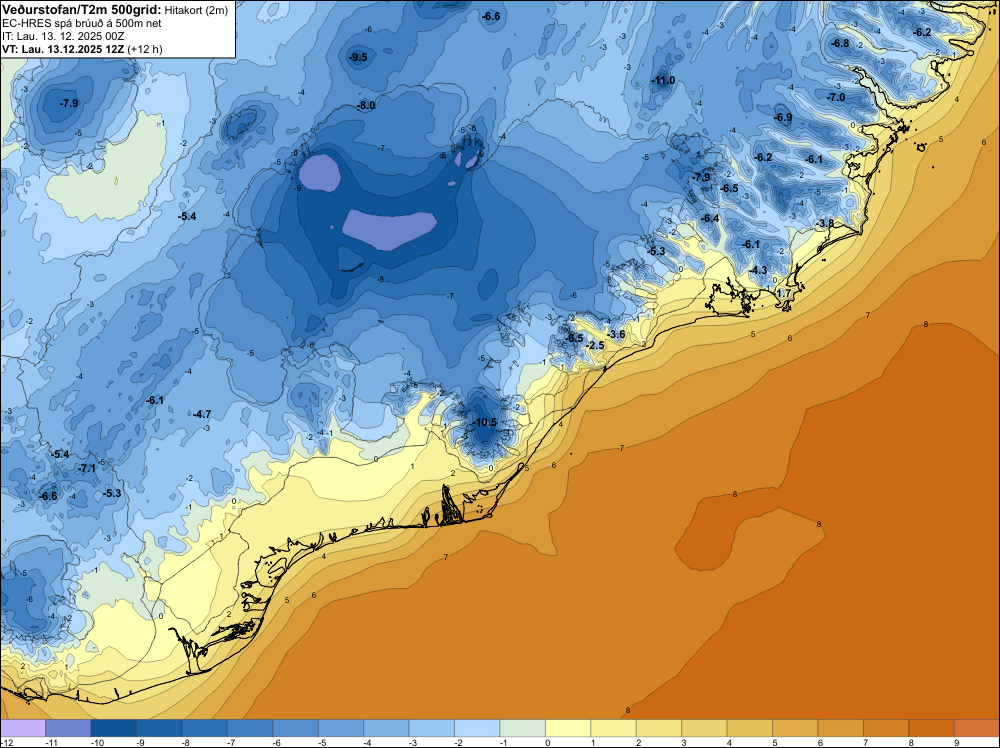Select the -4.7 temperature value

(x=202, y=414)
